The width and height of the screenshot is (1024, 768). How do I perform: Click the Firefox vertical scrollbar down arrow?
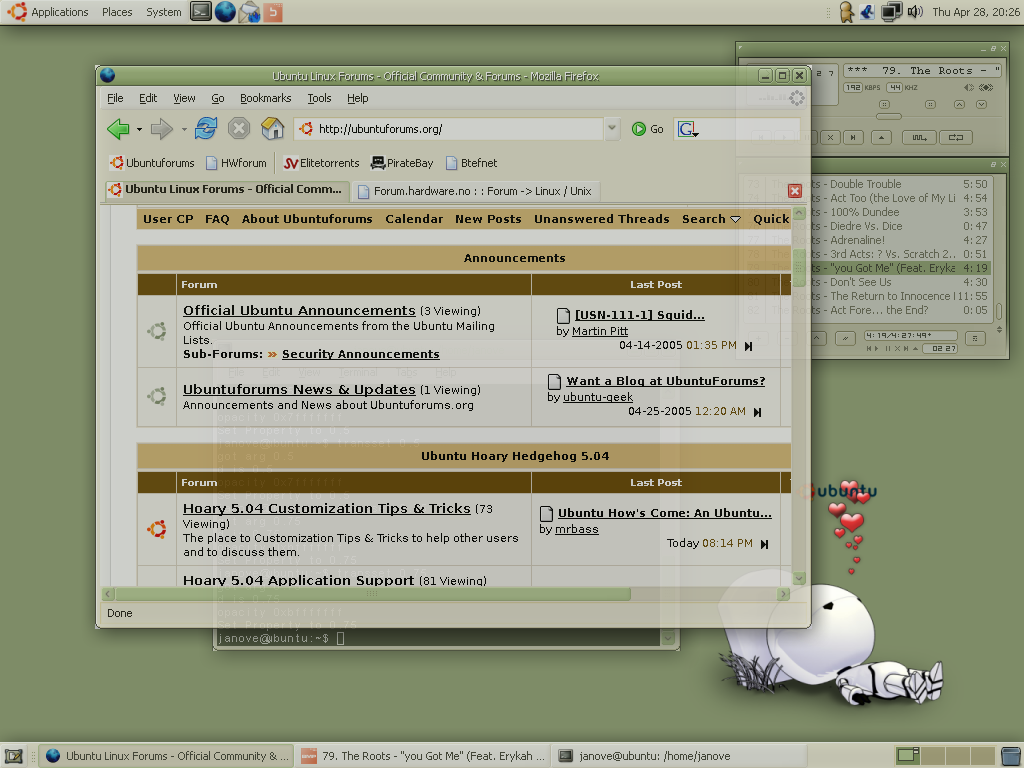point(799,578)
